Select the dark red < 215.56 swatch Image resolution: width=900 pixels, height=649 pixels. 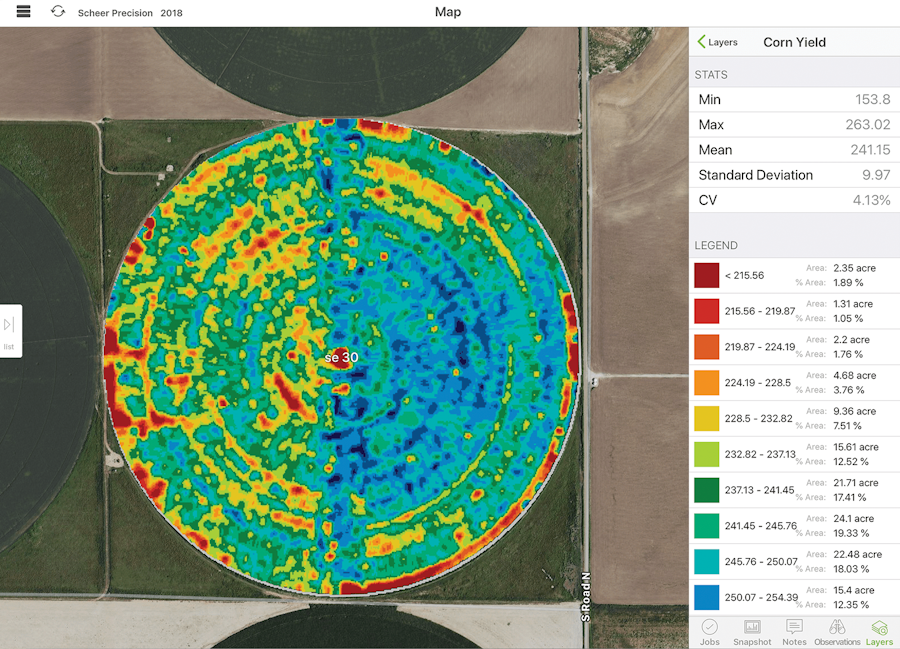click(706, 275)
